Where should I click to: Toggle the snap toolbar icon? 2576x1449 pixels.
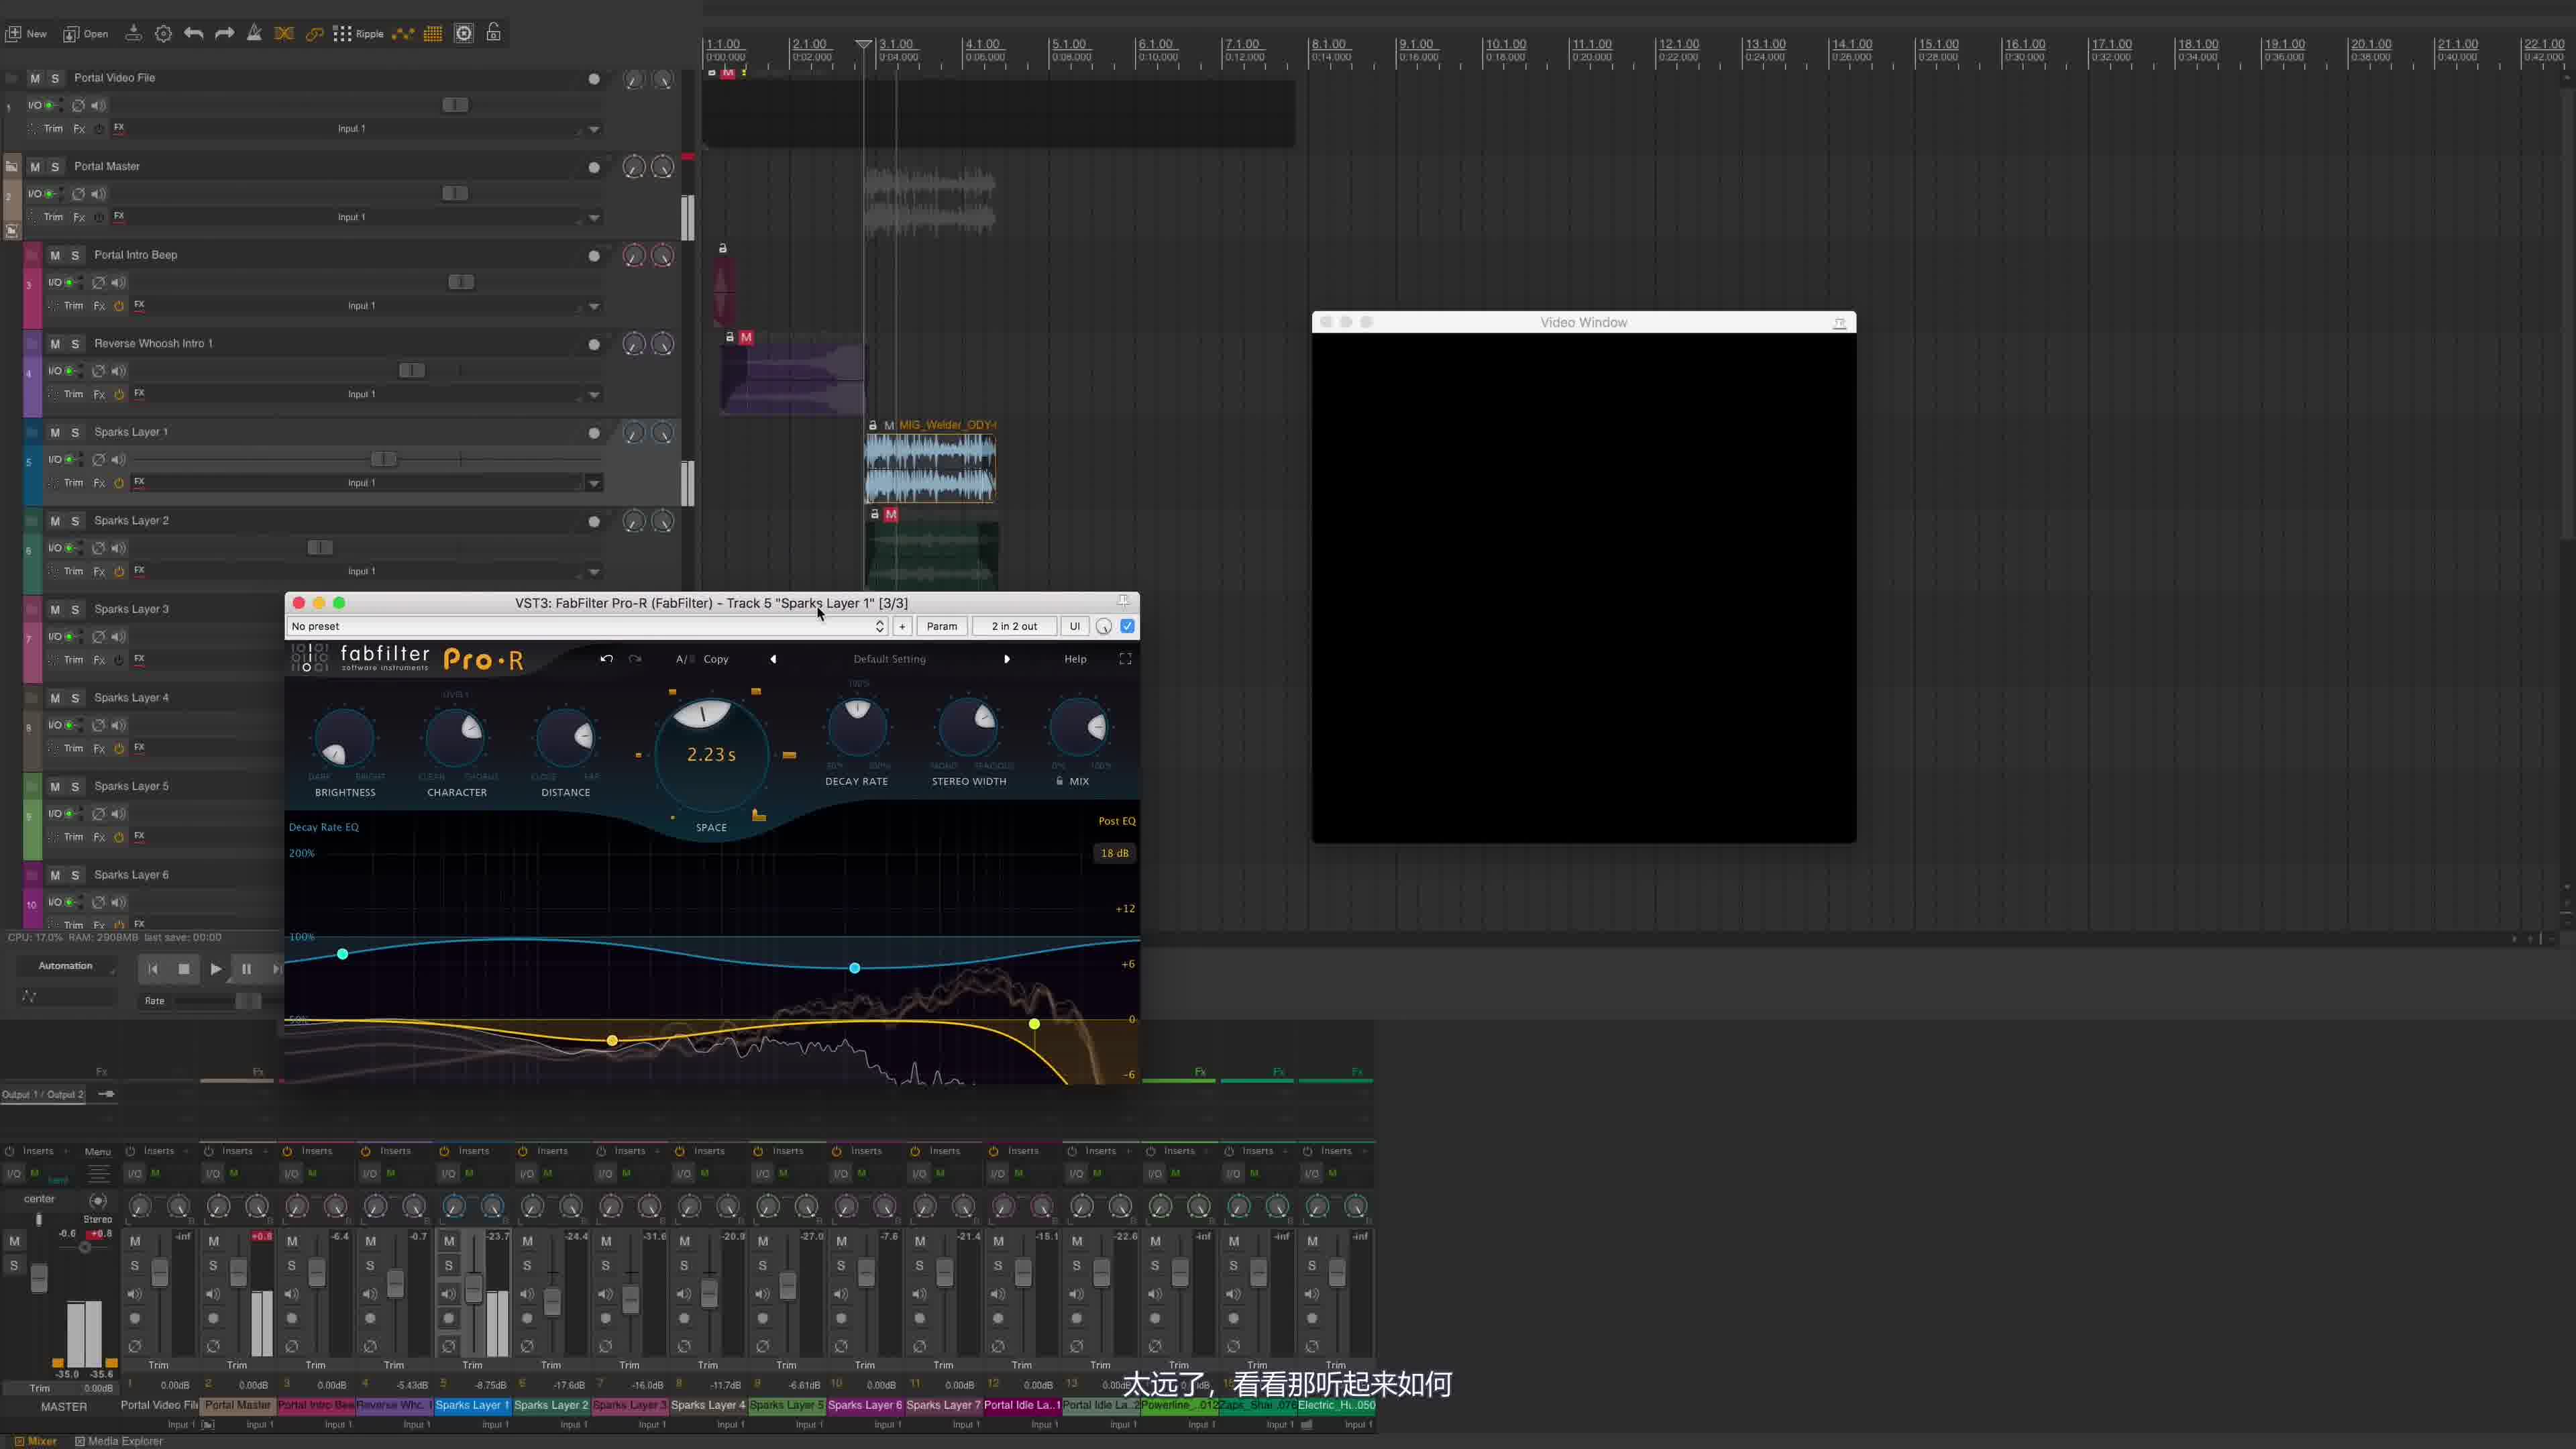tap(464, 33)
